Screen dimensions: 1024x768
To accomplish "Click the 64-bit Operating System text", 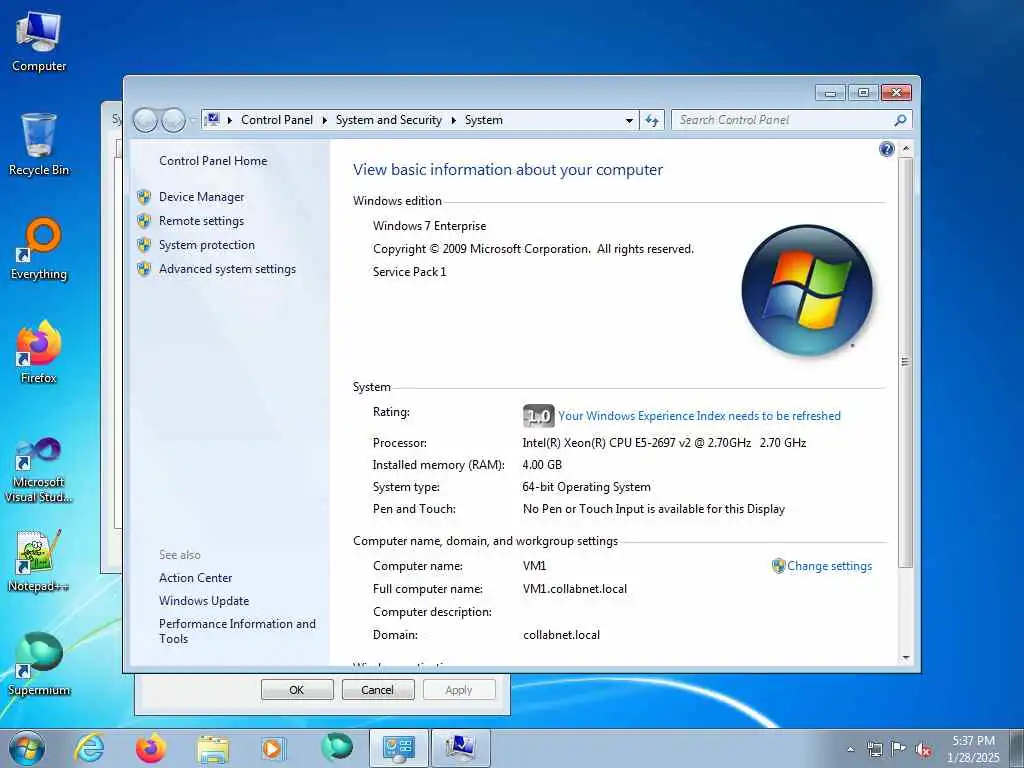I will click(x=586, y=487).
